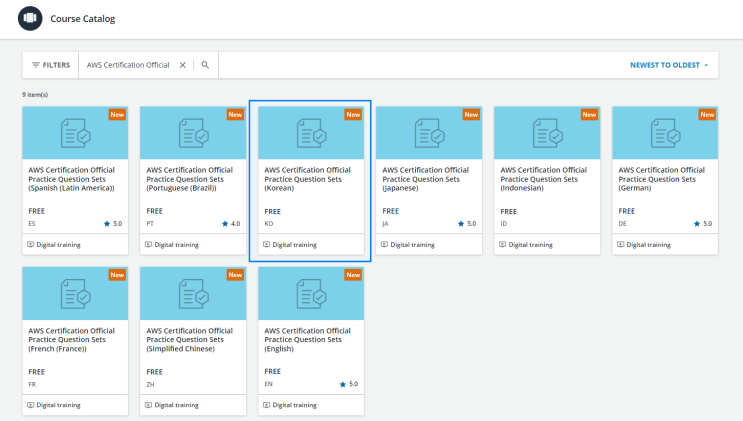Click the German course title
The image size is (743, 421).
(x=661, y=179)
